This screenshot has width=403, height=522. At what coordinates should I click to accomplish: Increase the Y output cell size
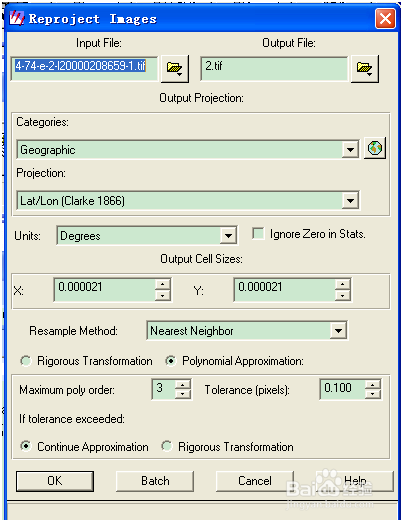342,284
